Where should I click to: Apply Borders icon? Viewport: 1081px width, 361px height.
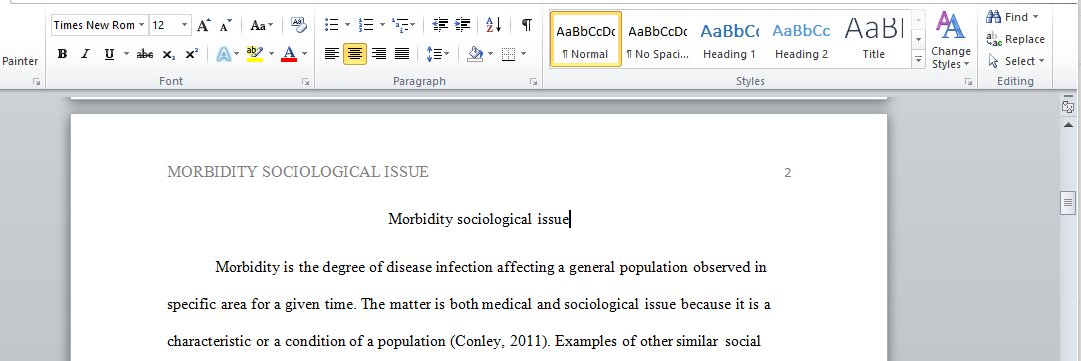[509, 54]
